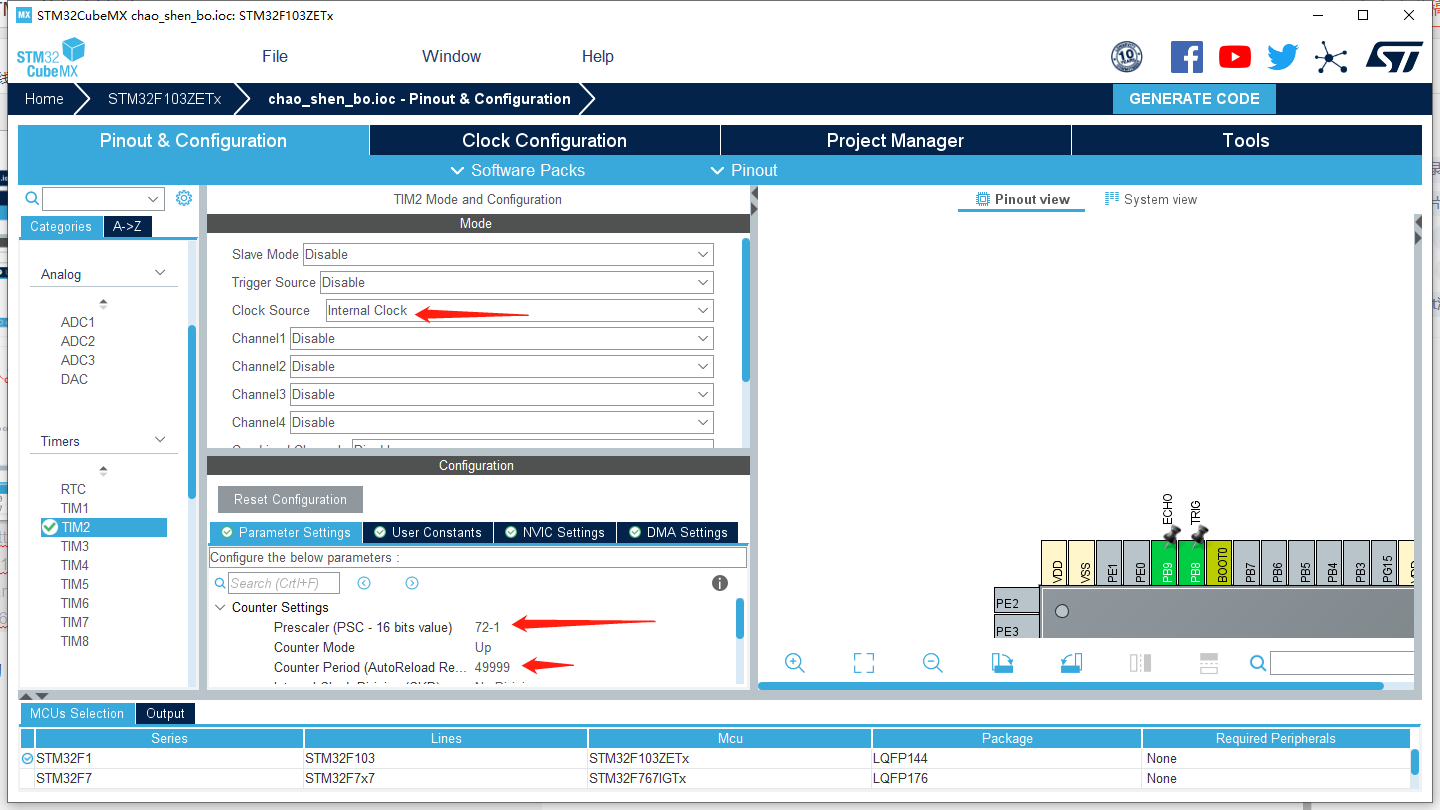Select the BOOT0 pin
Viewport: 1440px width, 810px height.
tap(1219, 563)
